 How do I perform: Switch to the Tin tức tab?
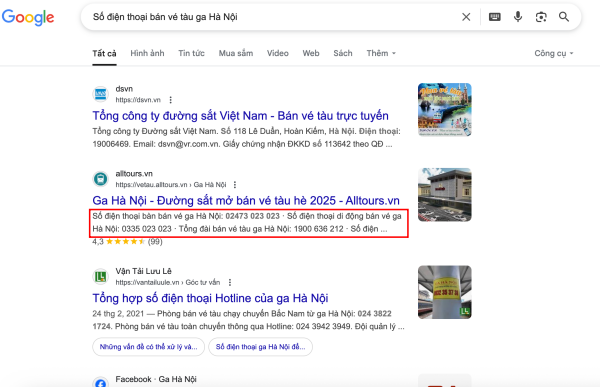(x=191, y=53)
